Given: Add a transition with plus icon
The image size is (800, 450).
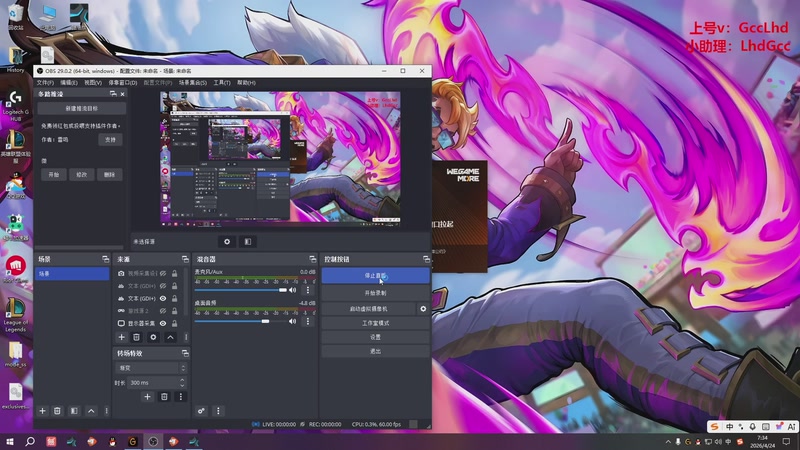Looking at the screenshot, I should coord(147,396).
